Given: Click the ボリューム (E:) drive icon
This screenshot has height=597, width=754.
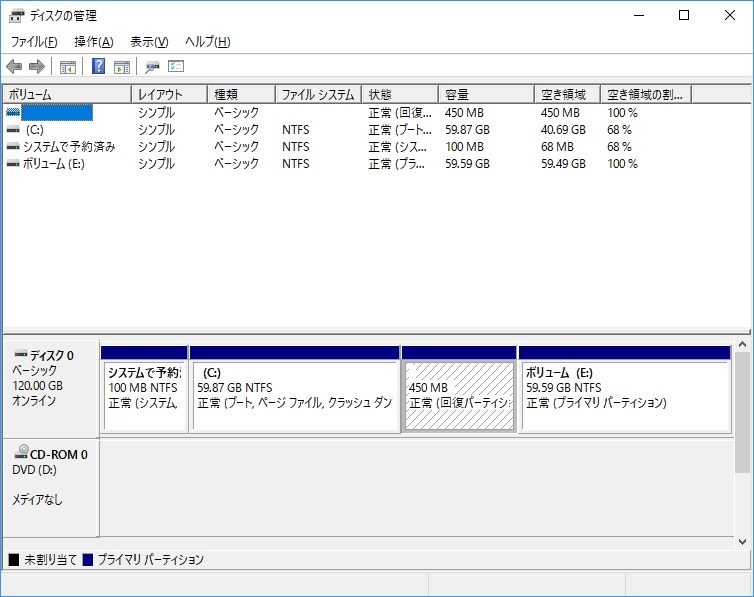Looking at the screenshot, I should (x=13, y=164).
